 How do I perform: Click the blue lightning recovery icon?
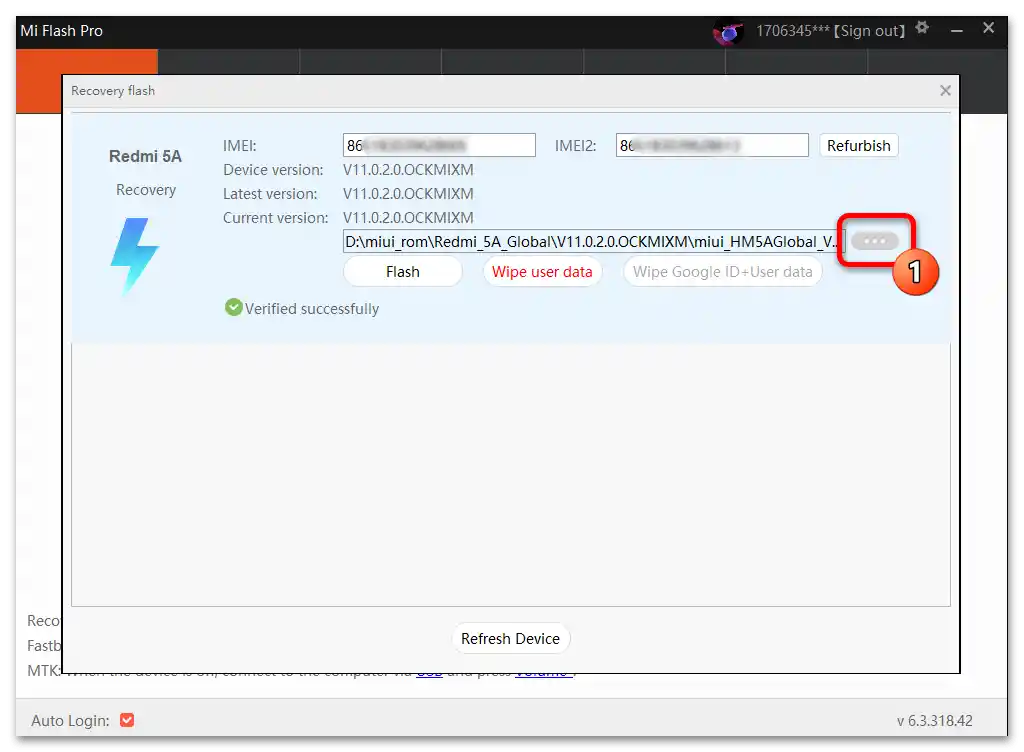(x=134, y=255)
